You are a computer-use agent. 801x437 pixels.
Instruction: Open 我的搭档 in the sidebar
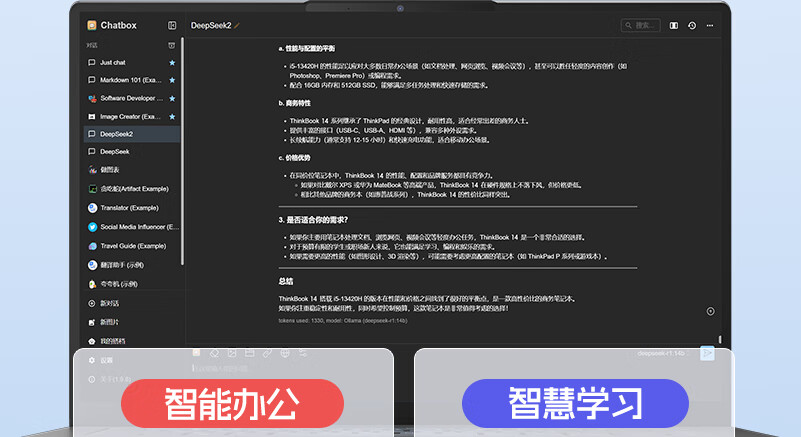coord(106,341)
